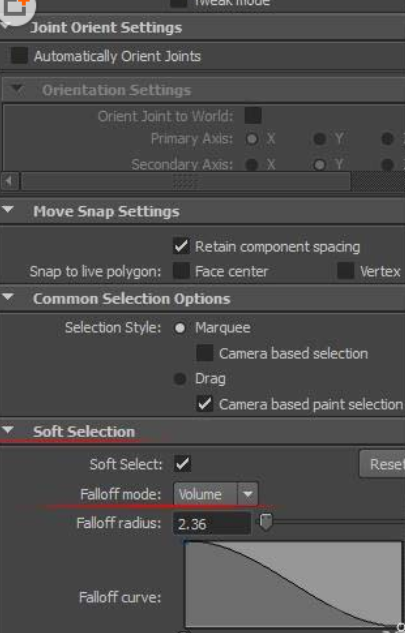Enable Face center snap checkbox

181,271
